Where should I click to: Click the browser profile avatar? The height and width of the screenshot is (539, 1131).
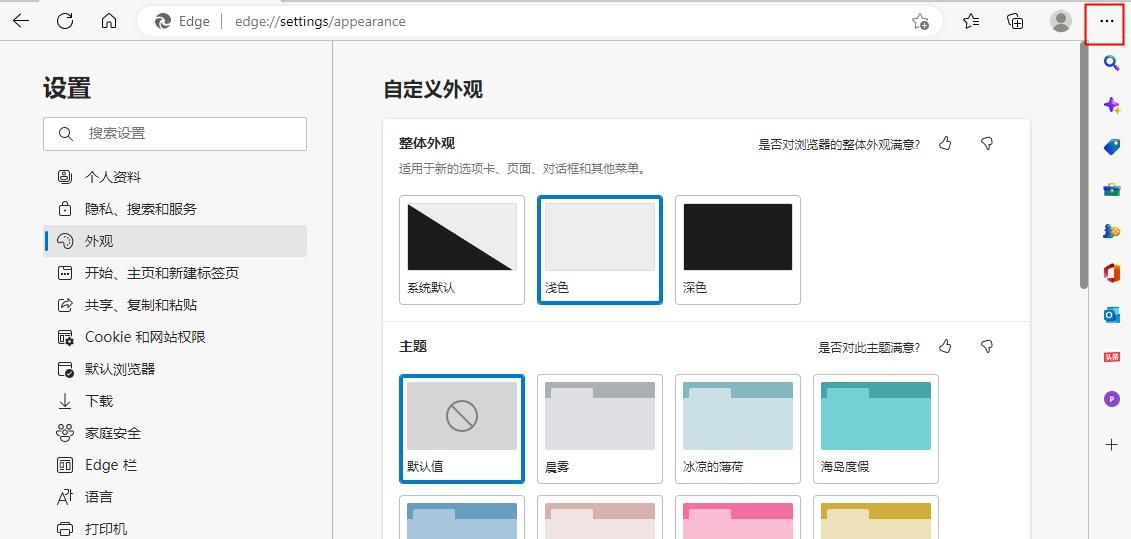click(1060, 21)
